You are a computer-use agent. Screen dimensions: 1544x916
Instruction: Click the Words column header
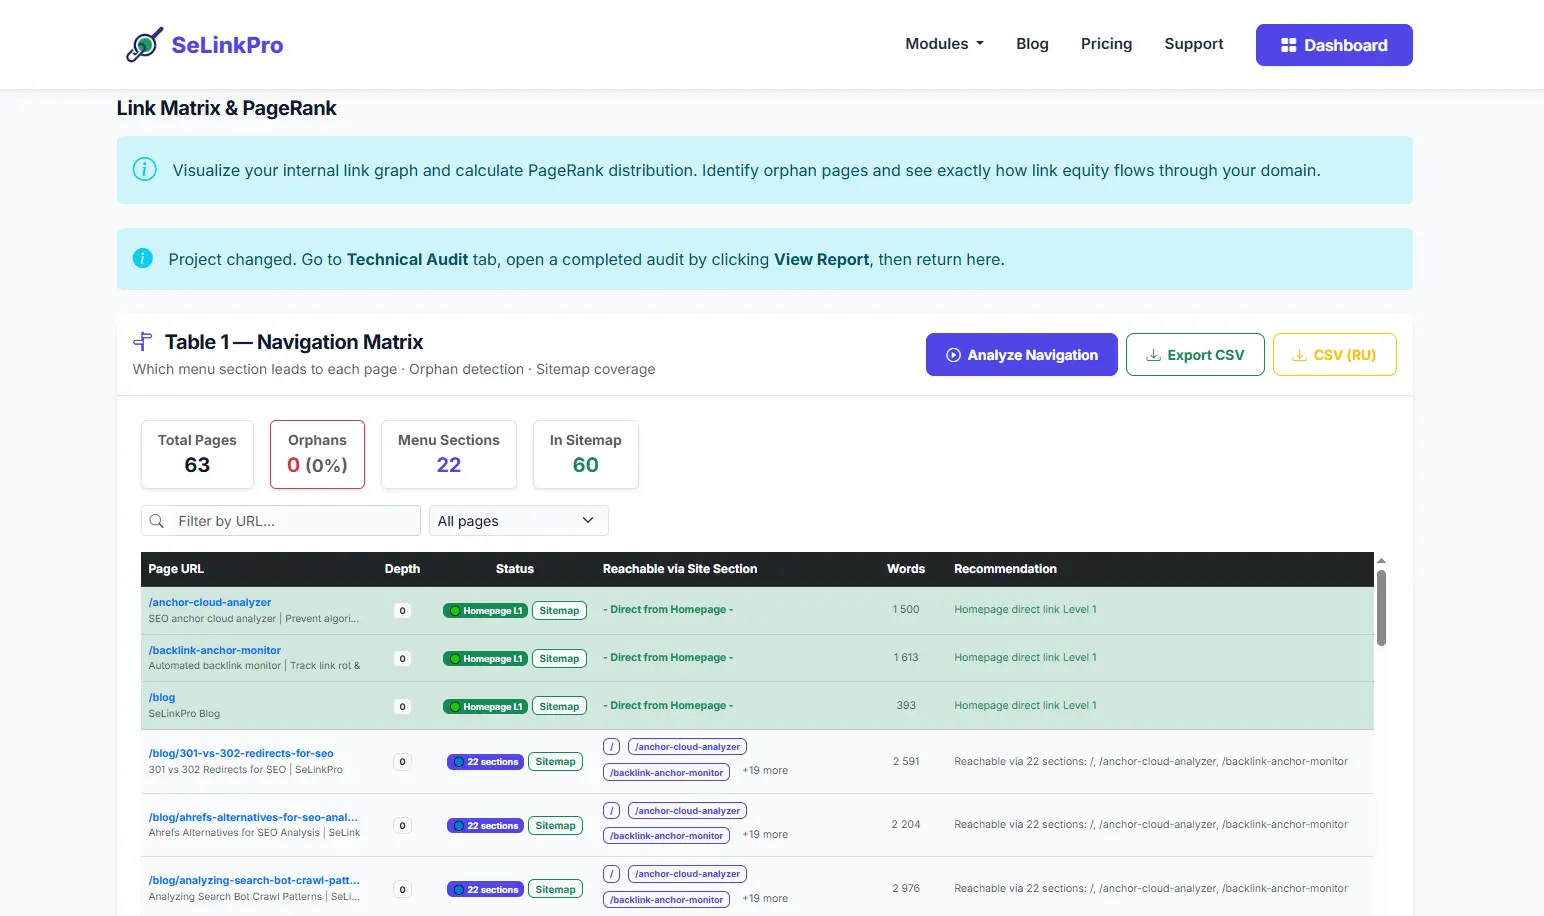pyautogui.click(x=906, y=569)
